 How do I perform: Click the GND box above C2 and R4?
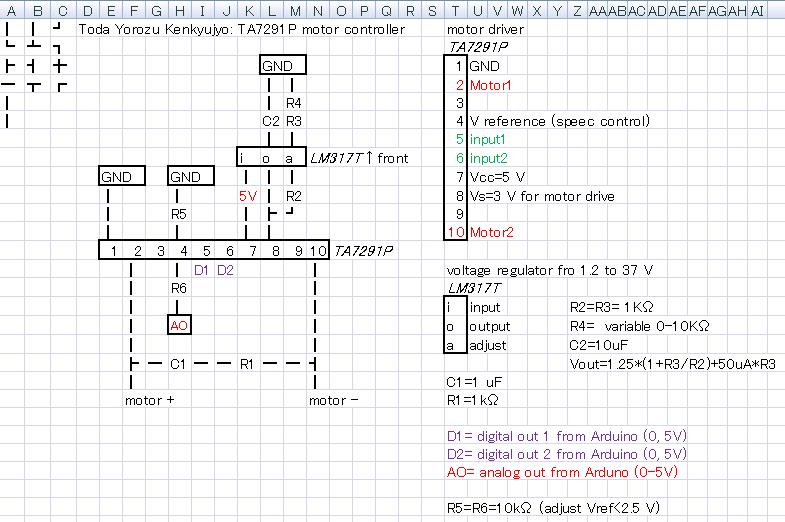[x=283, y=65]
